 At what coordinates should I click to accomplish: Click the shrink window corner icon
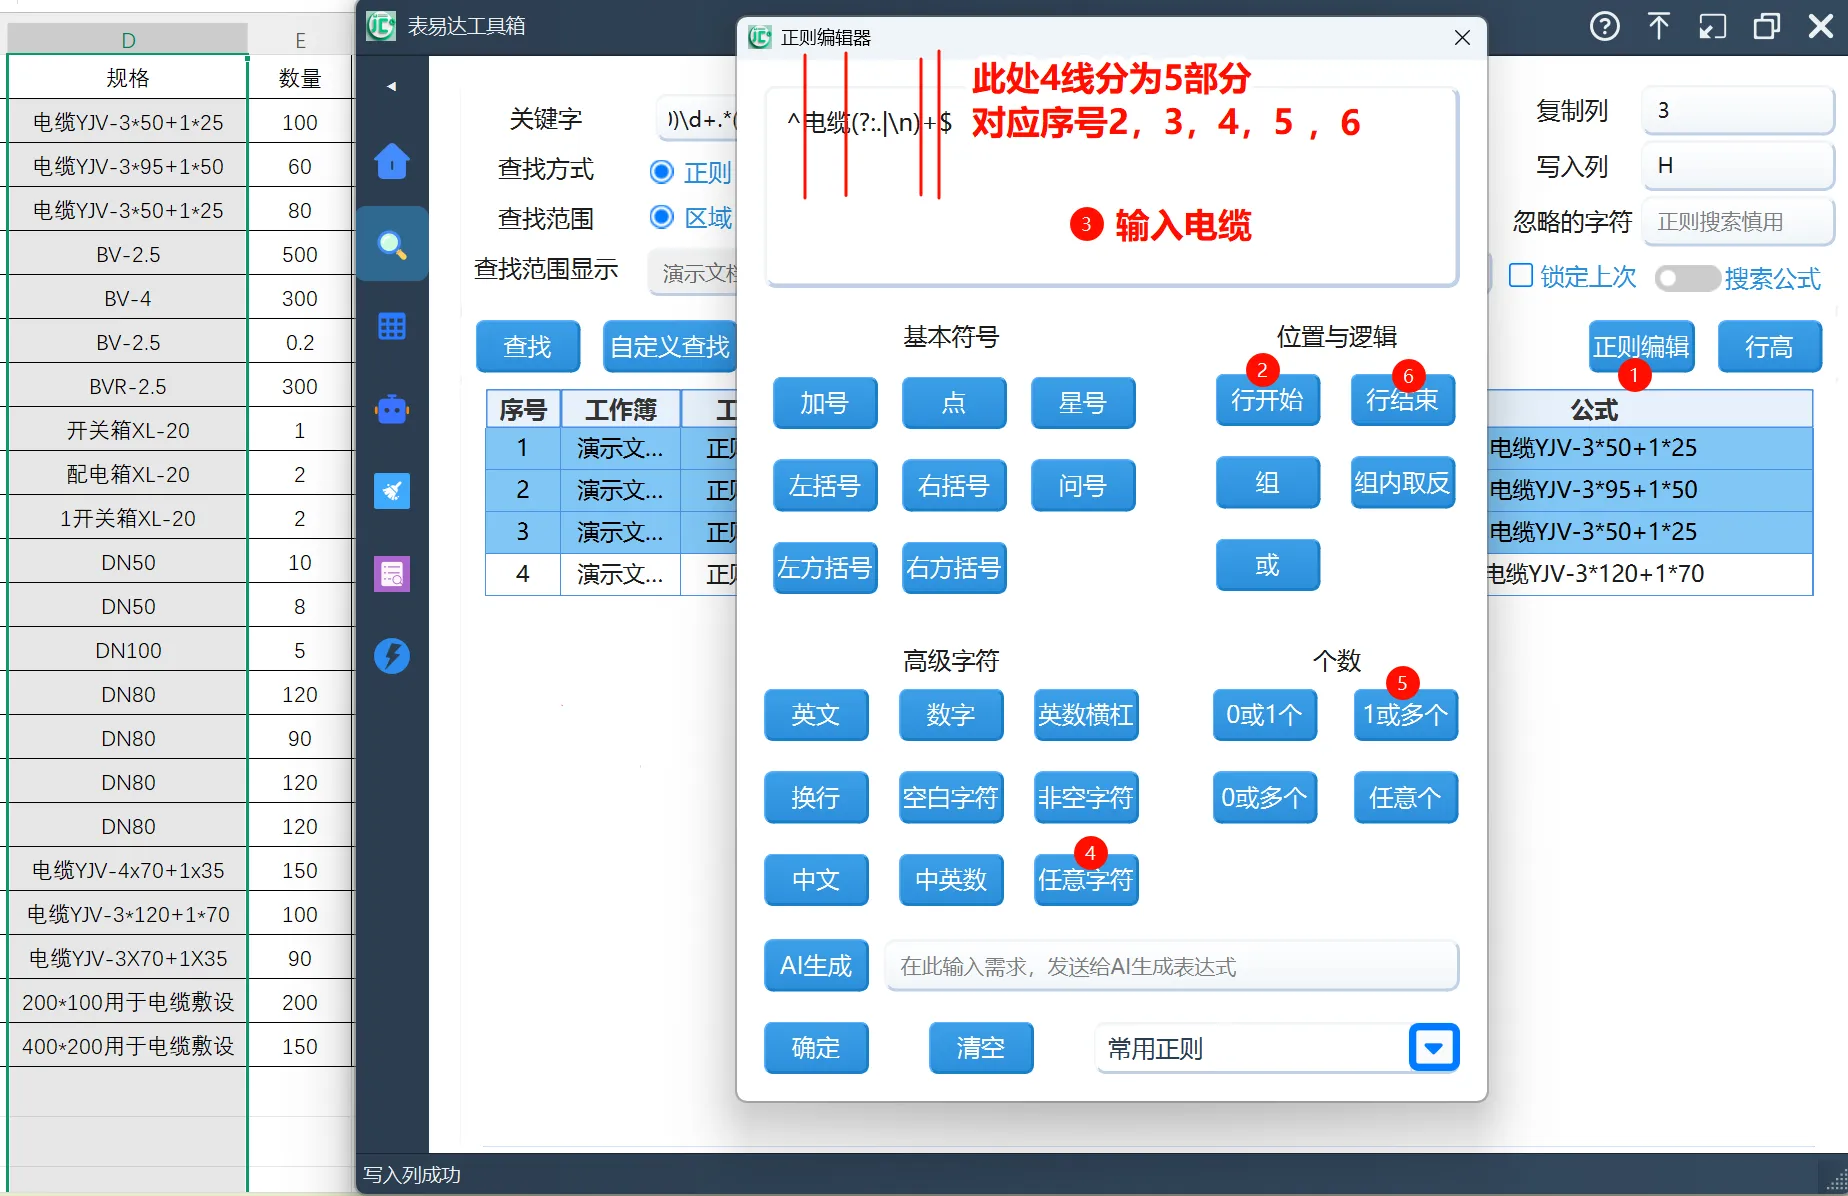(x=1713, y=26)
